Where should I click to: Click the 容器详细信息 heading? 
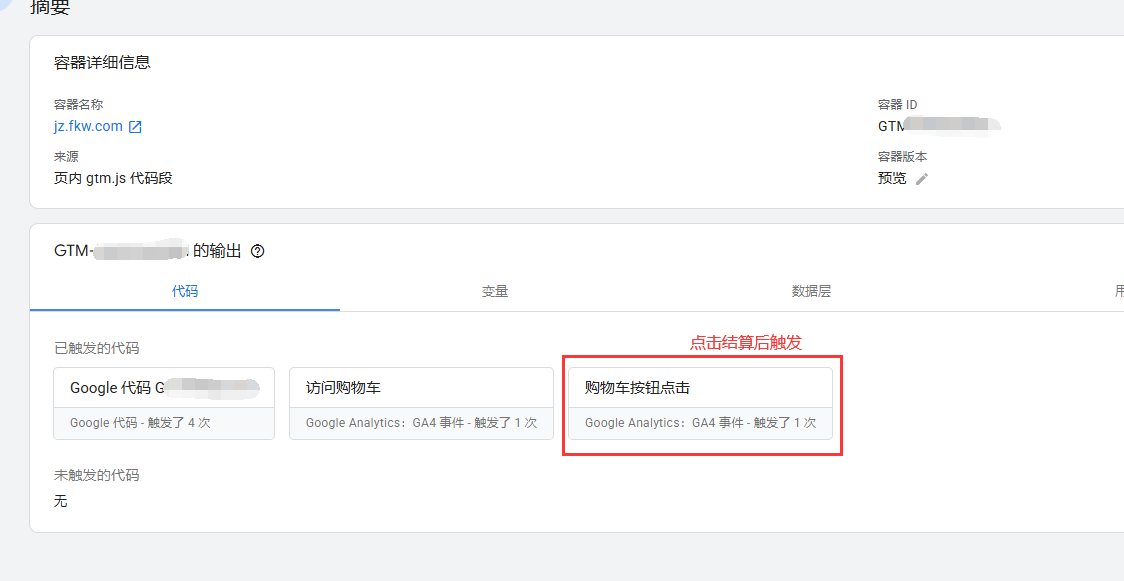coord(103,62)
